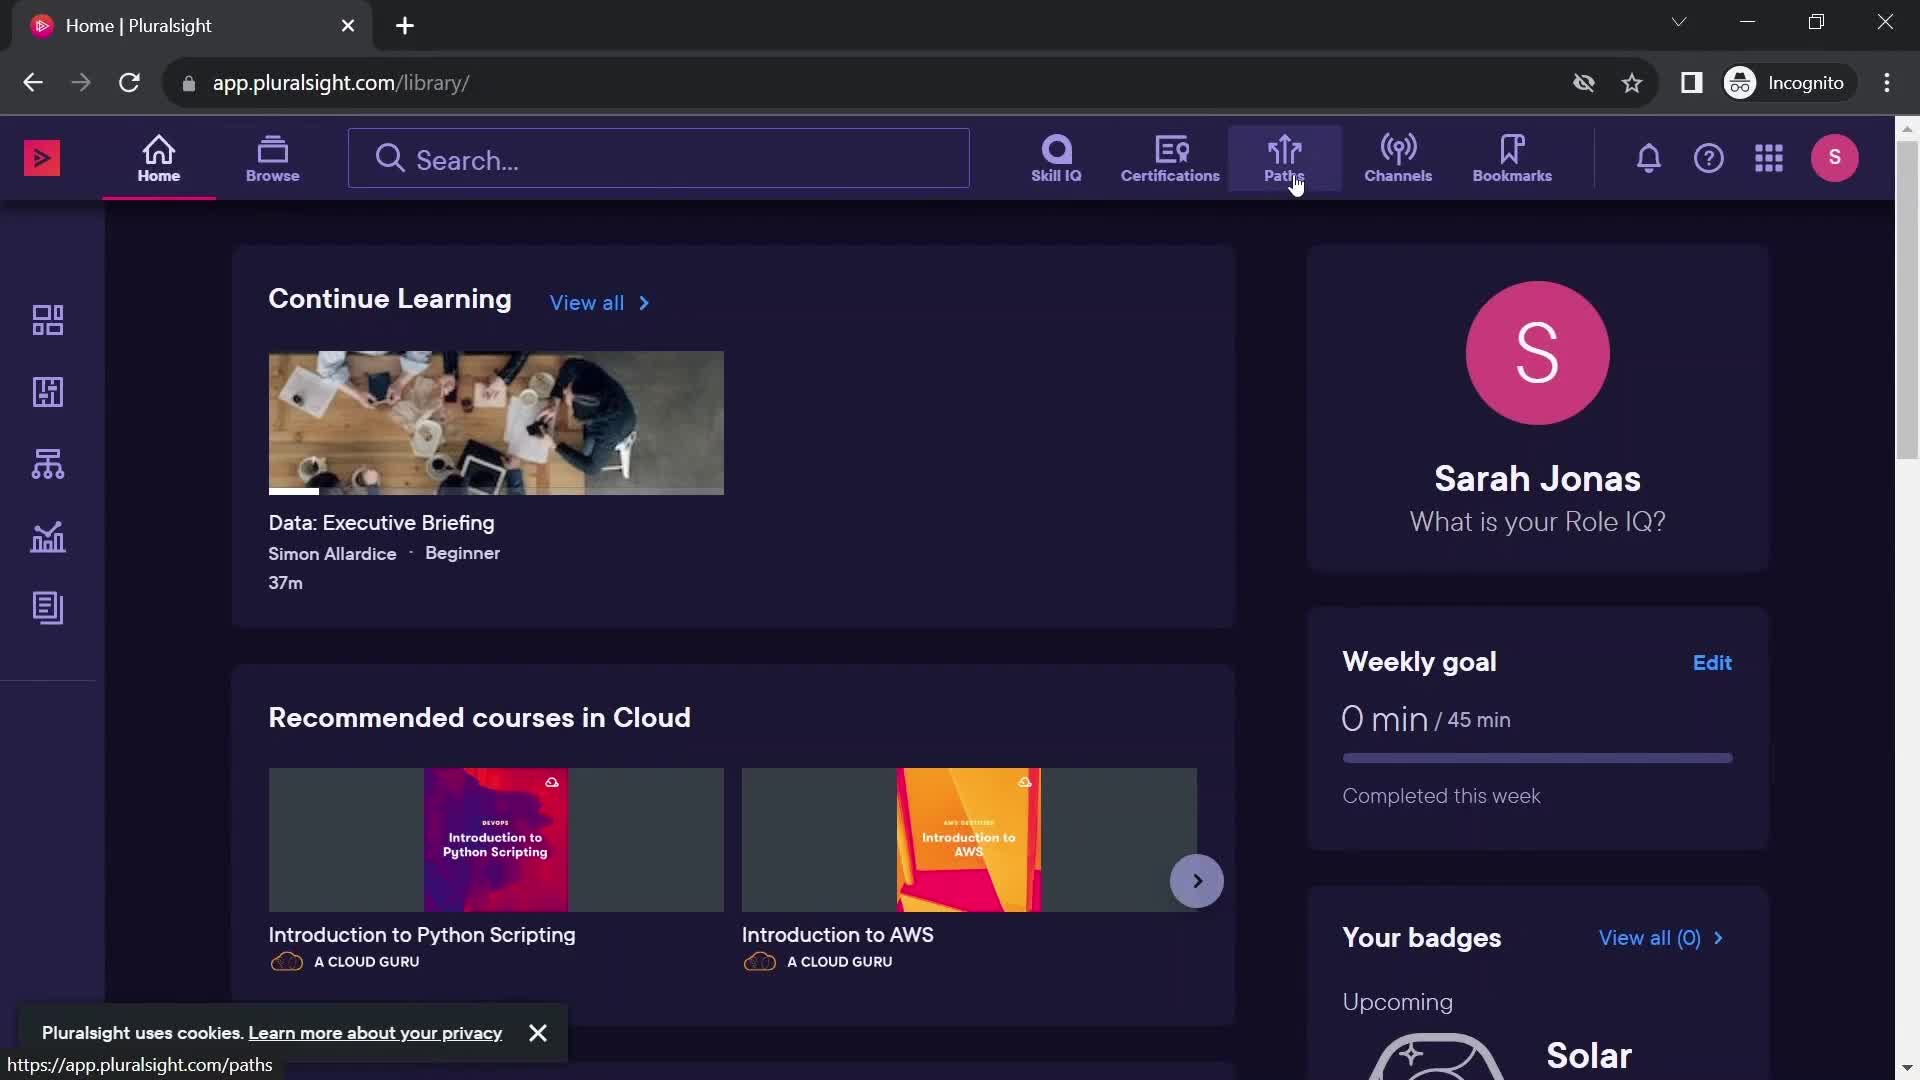This screenshot has width=1920, height=1080.
Task: Open the Paths page
Action: pos(1284,159)
